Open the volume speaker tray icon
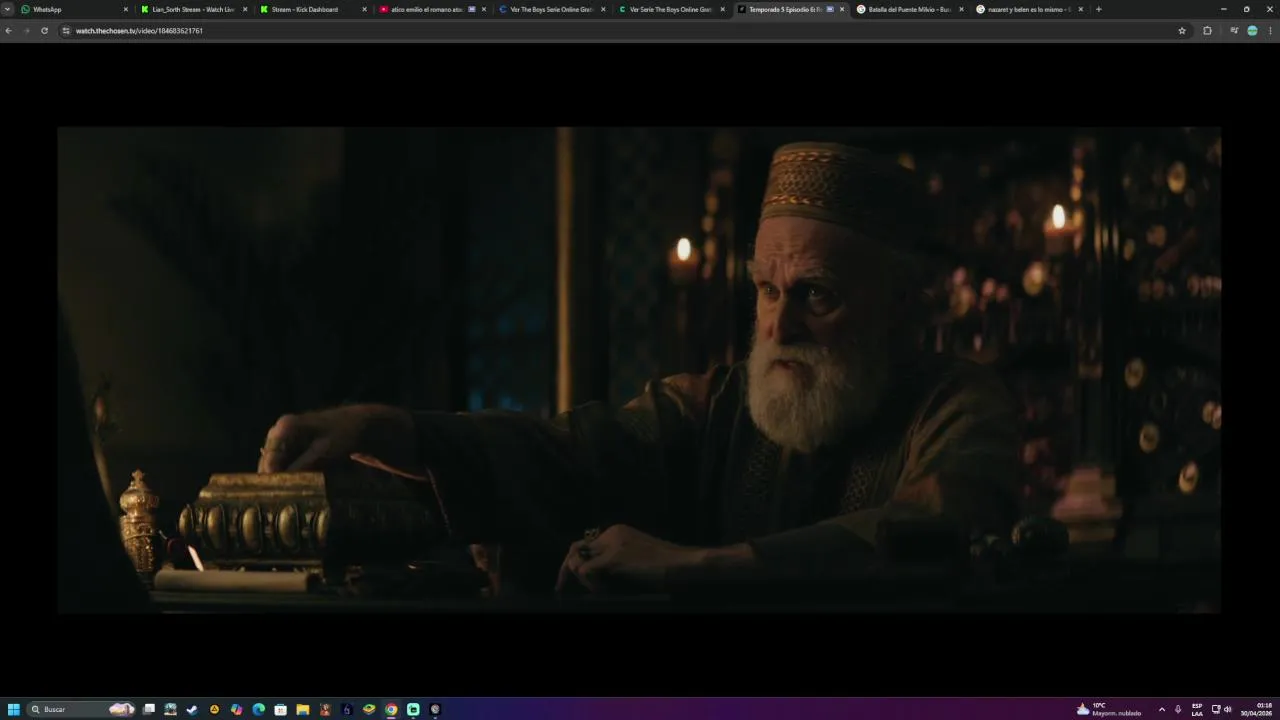The image size is (1280, 720). point(1228,709)
